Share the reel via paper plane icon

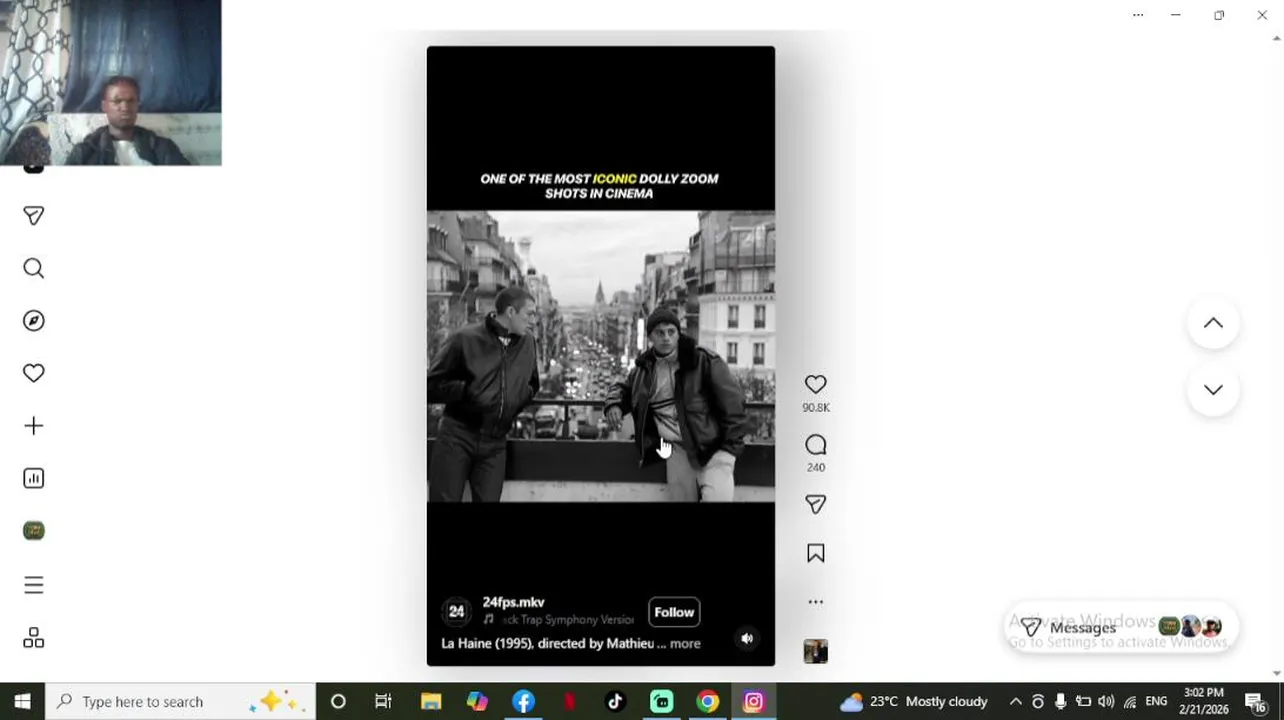point(815,505)
